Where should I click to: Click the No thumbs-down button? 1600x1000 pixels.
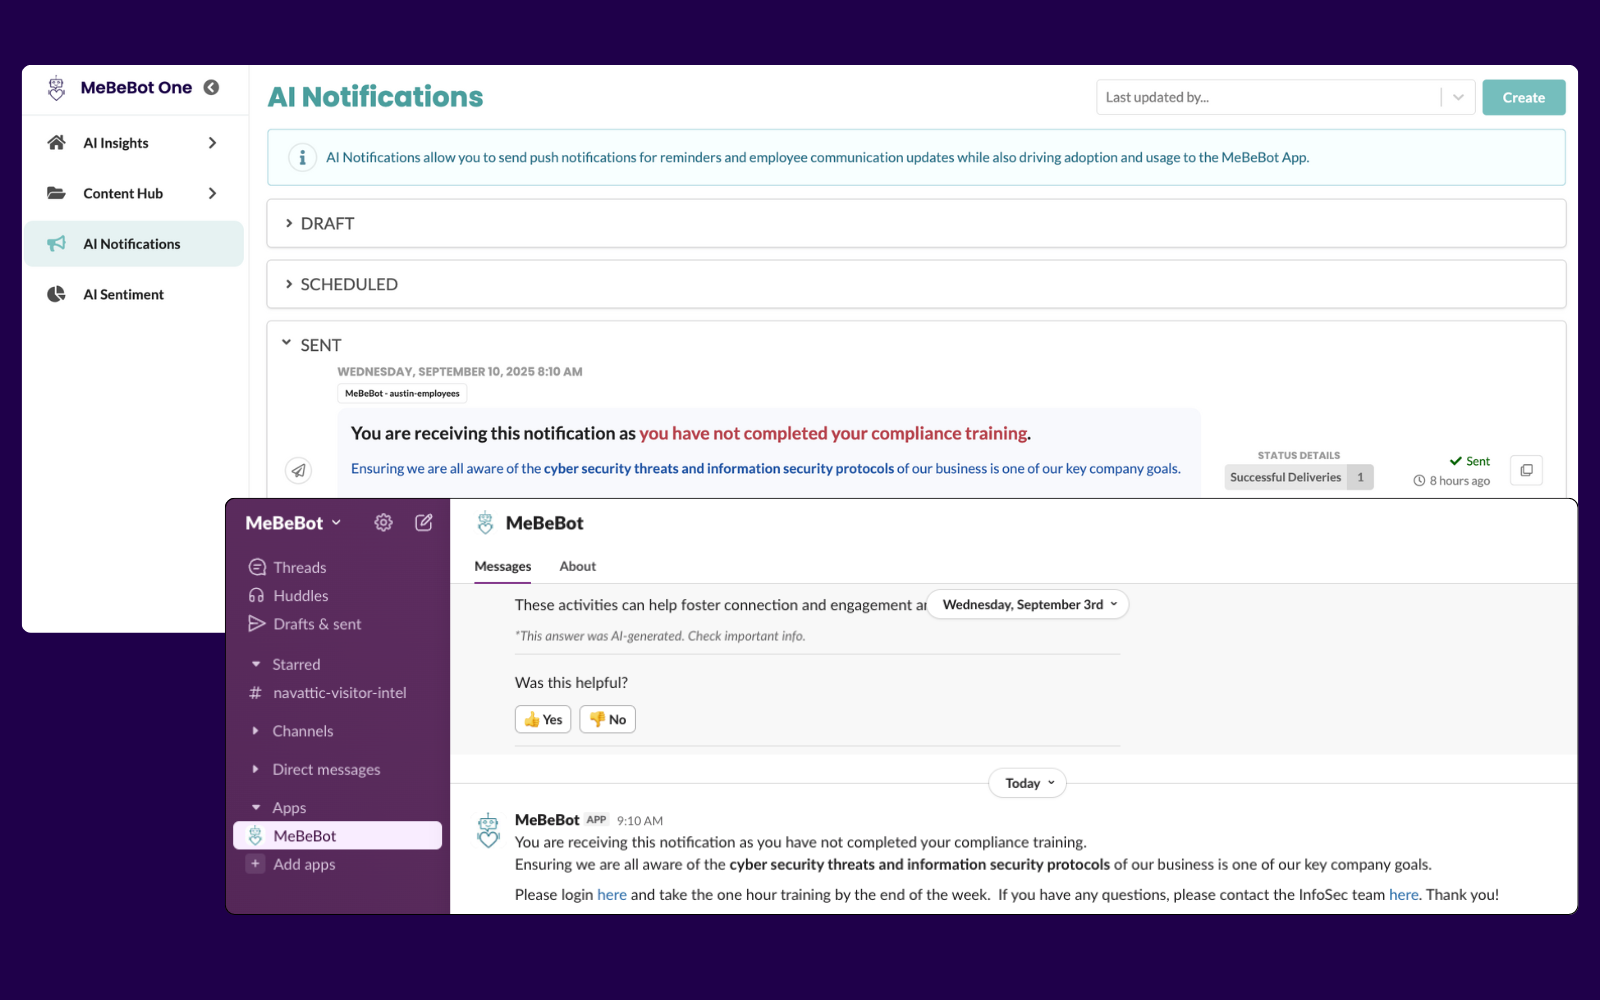[x=608, y=719]
